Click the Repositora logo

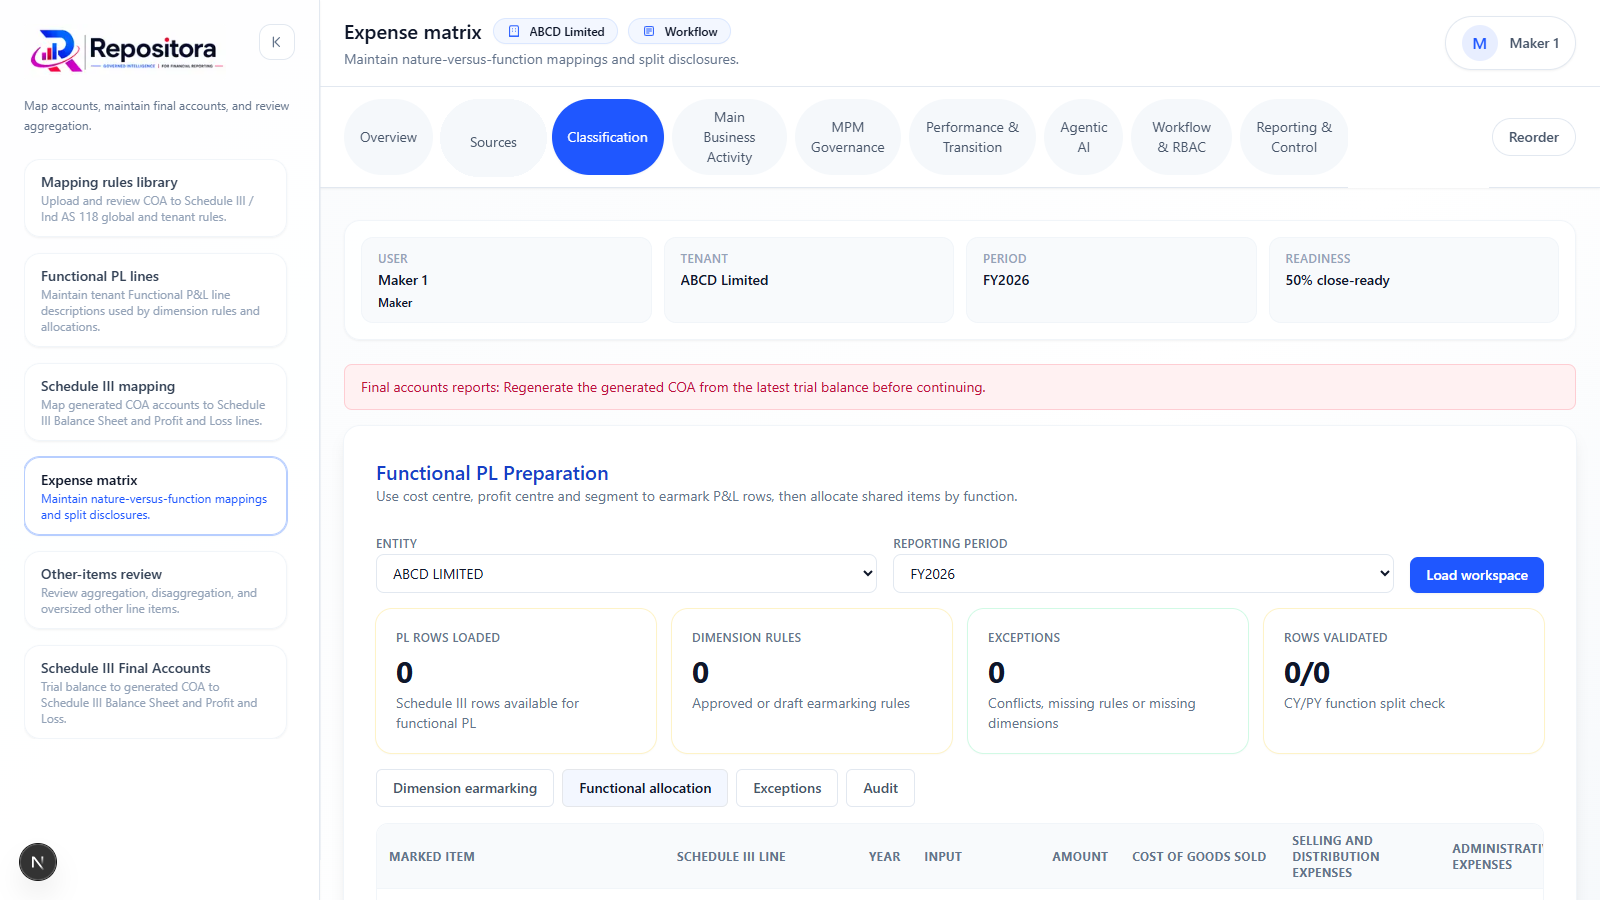click(x=126, y=50)
